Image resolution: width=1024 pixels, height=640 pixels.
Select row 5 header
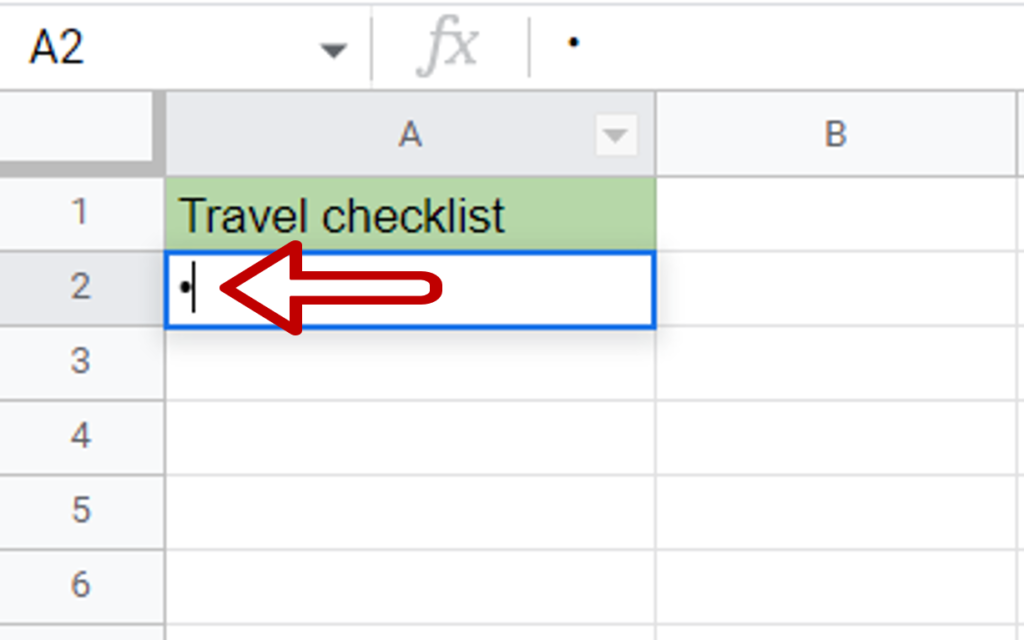(80, 511)
